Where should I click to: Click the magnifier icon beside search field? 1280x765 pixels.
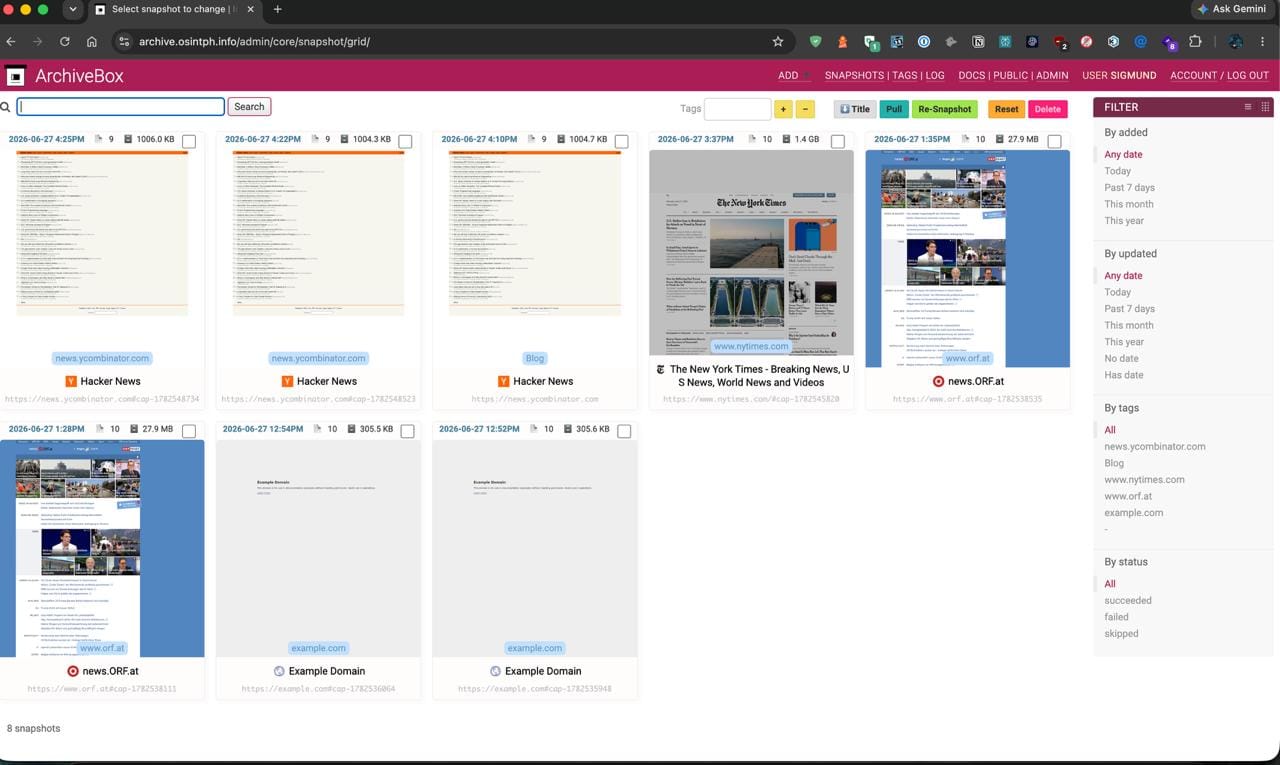pos(6,107)
